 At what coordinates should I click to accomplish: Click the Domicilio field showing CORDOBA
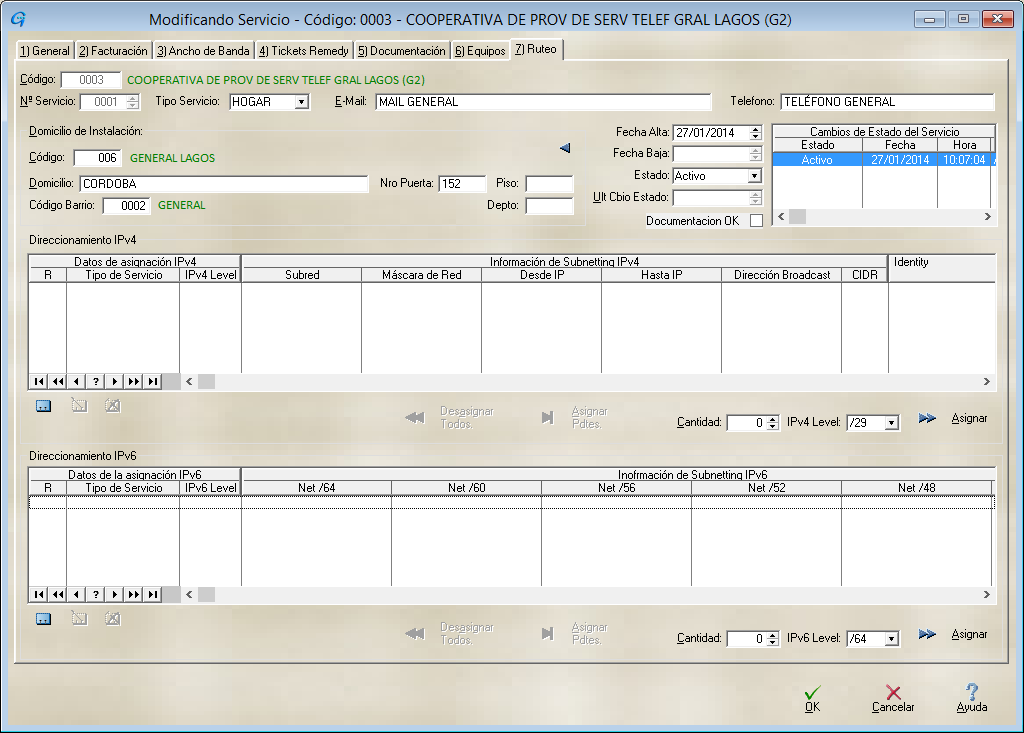[224, 184]
